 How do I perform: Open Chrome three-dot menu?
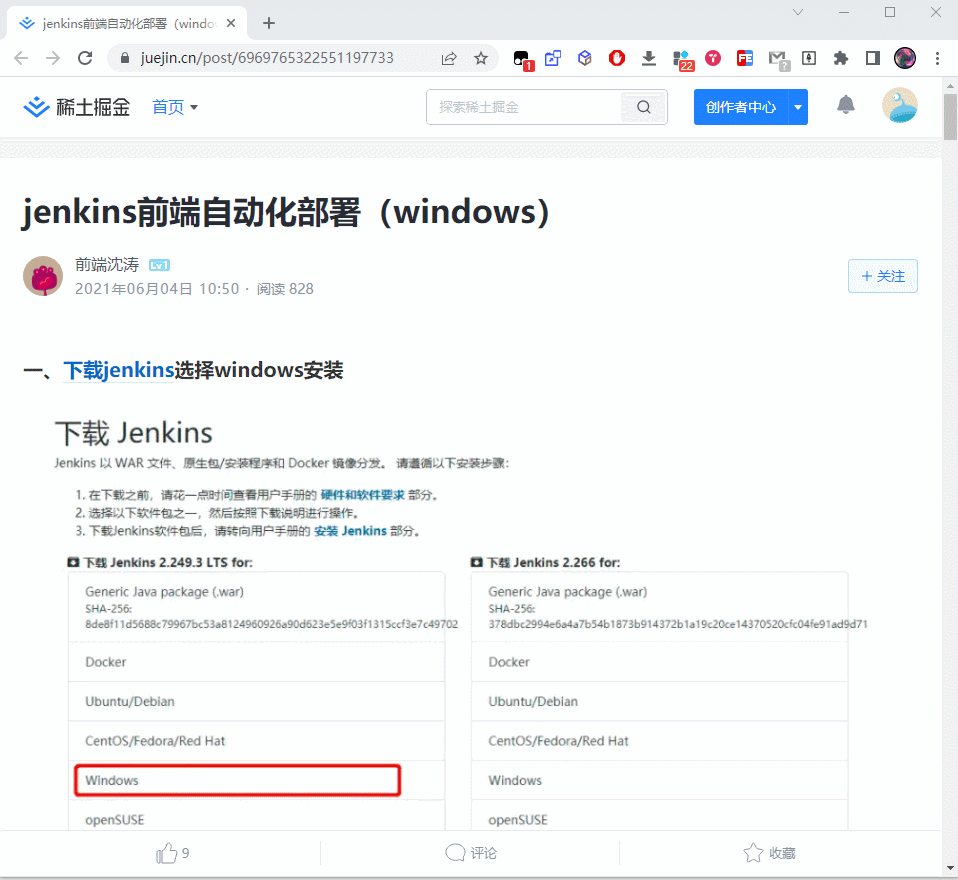(937, 58)
